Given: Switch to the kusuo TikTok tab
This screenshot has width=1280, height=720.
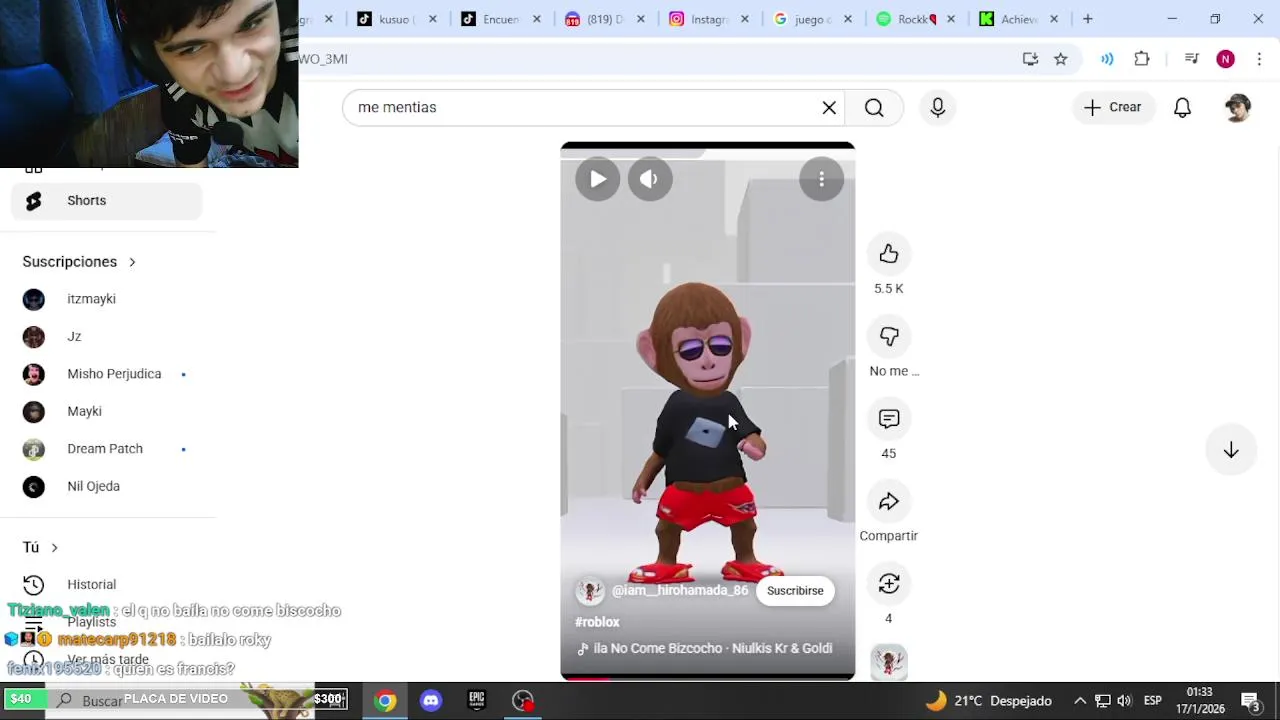Looking at the screenshot, I should [x=394, y=19].
